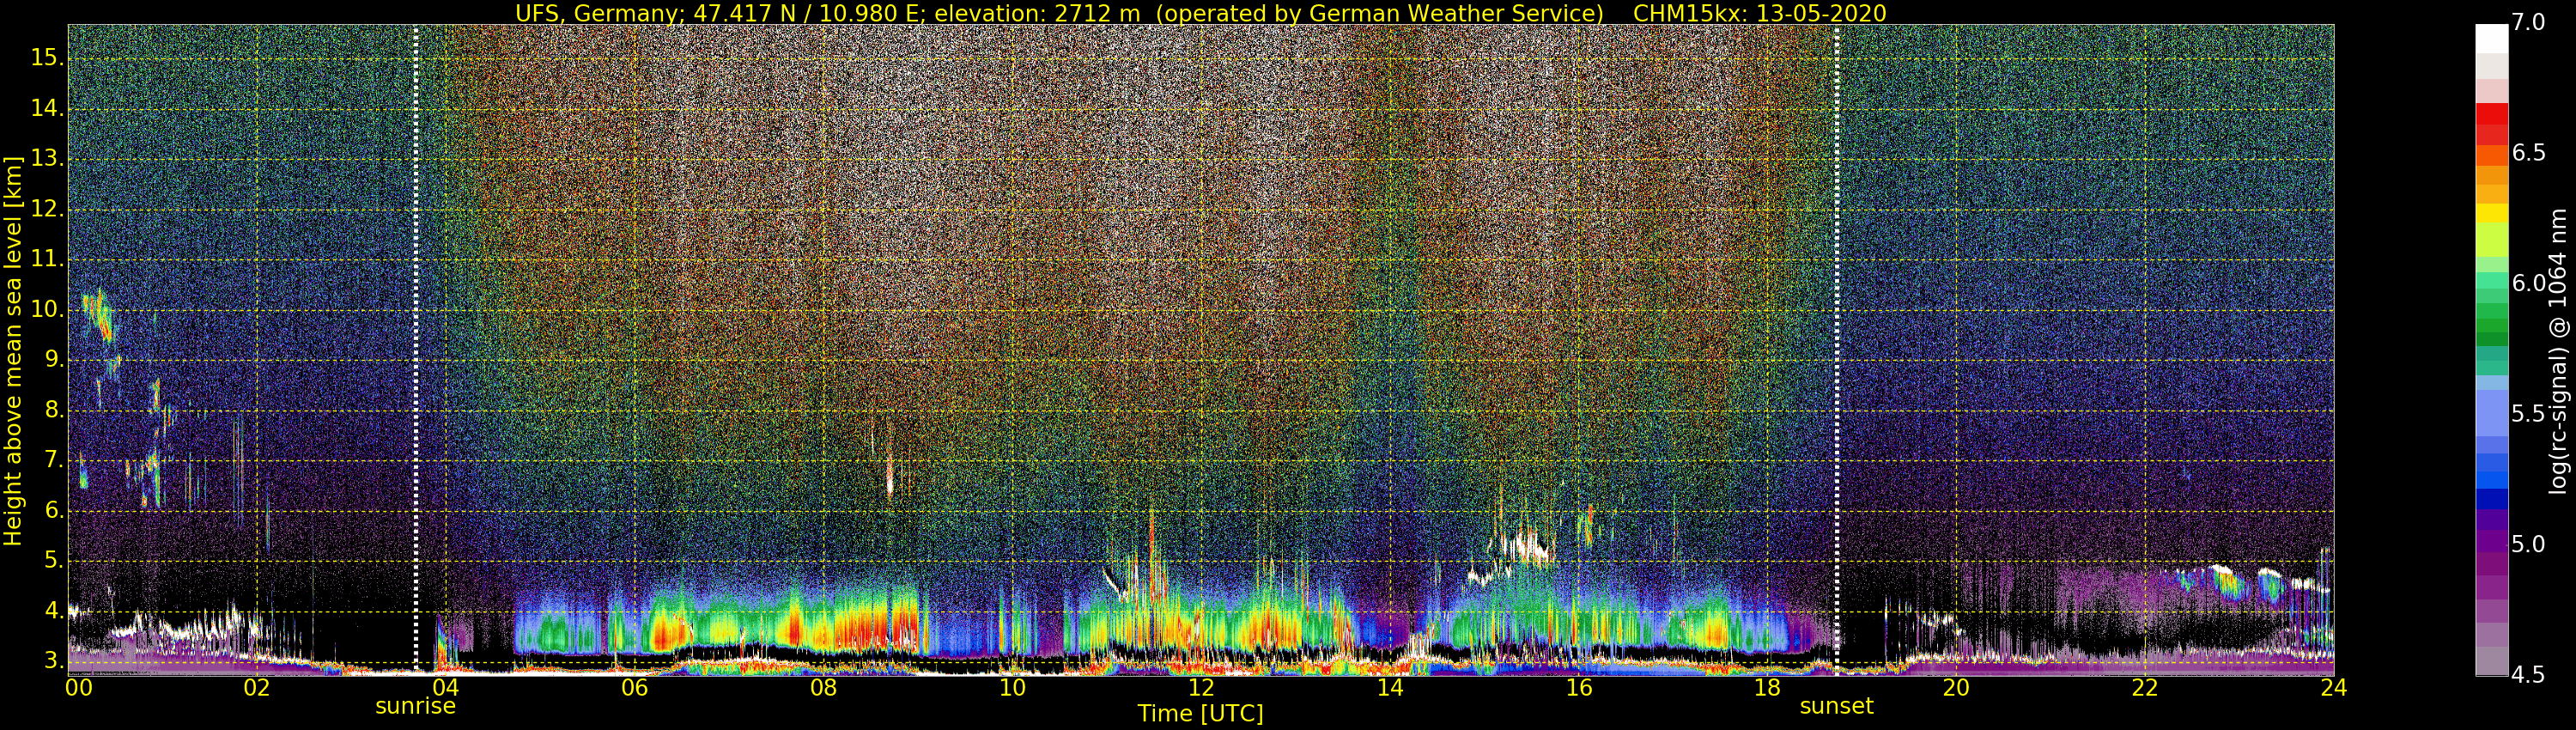Click the 12 tick on the time axis
The width and height of the screenshot is (2576, 730).
pyautogui.click(x=1201, y=688)
